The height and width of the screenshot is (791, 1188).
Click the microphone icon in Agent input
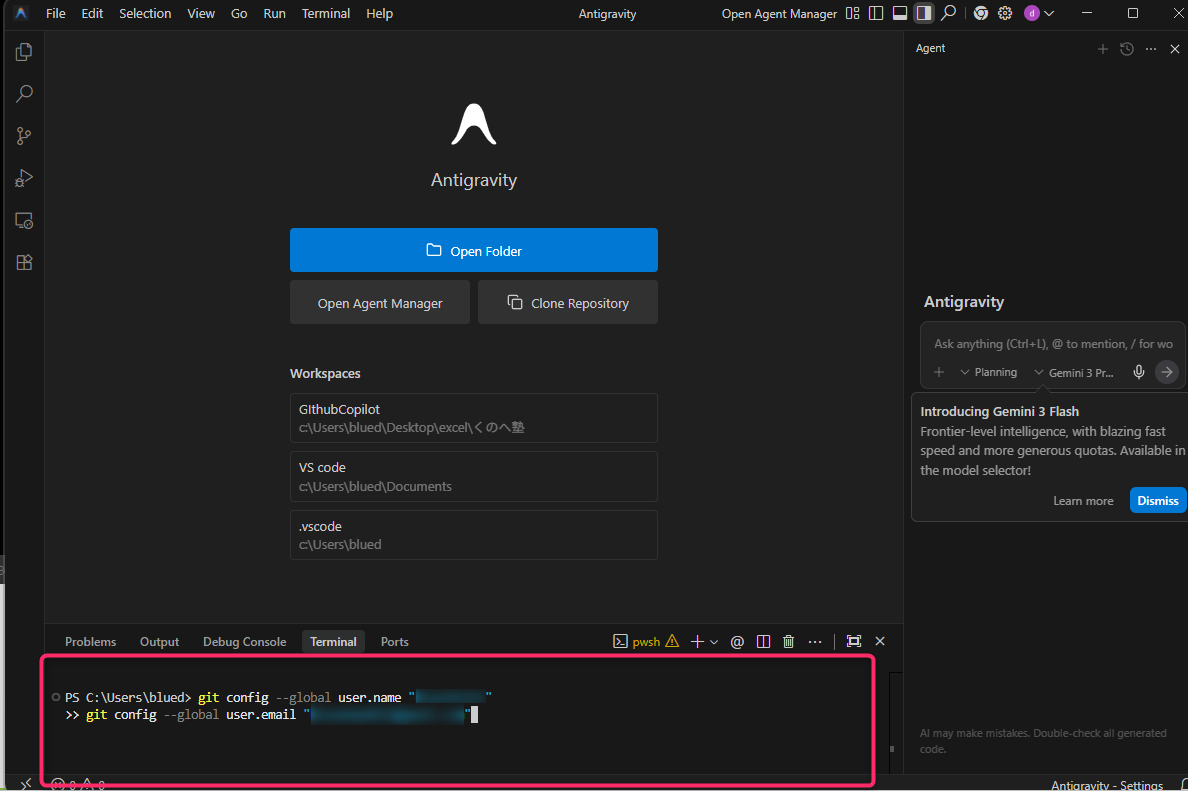1138,372
